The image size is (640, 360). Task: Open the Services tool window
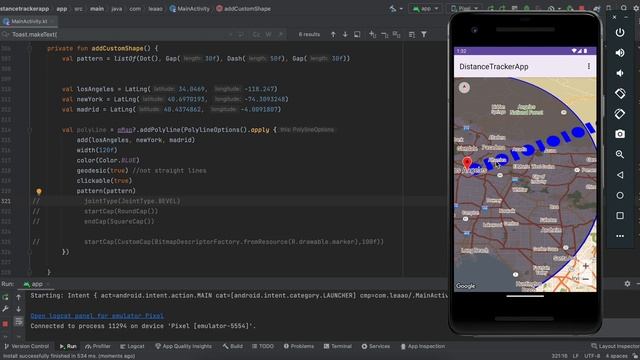(x=376, y=346)
